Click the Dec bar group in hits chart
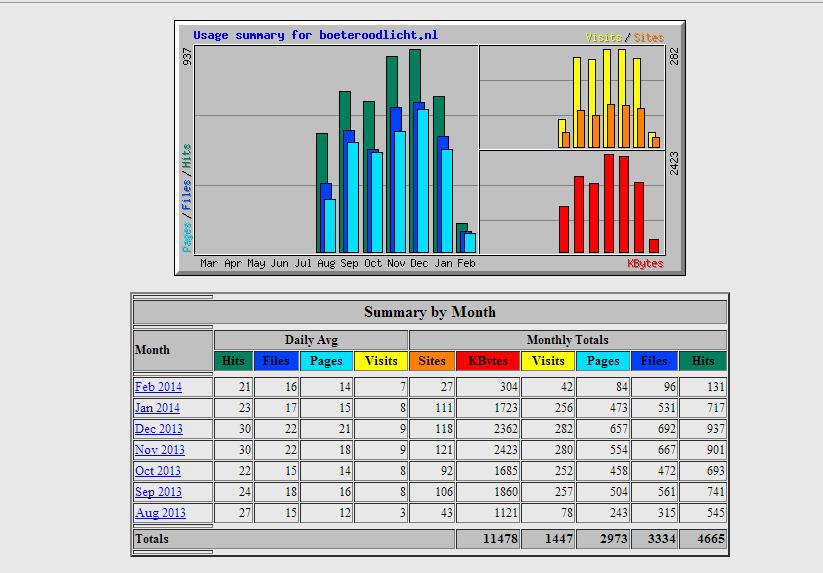Image resolution: width=823 pixels, height=573 pixels. click(419, 152)
